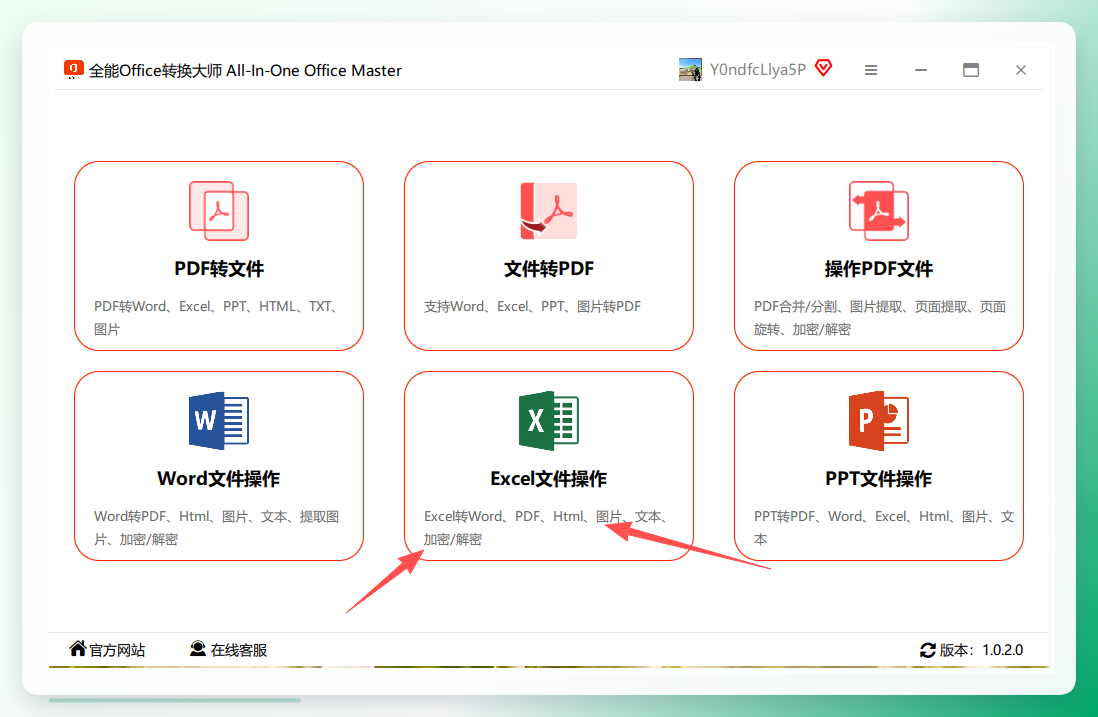Click the app logo in title bar
This screenshot has height=717, width=1098.
(74, 69)
